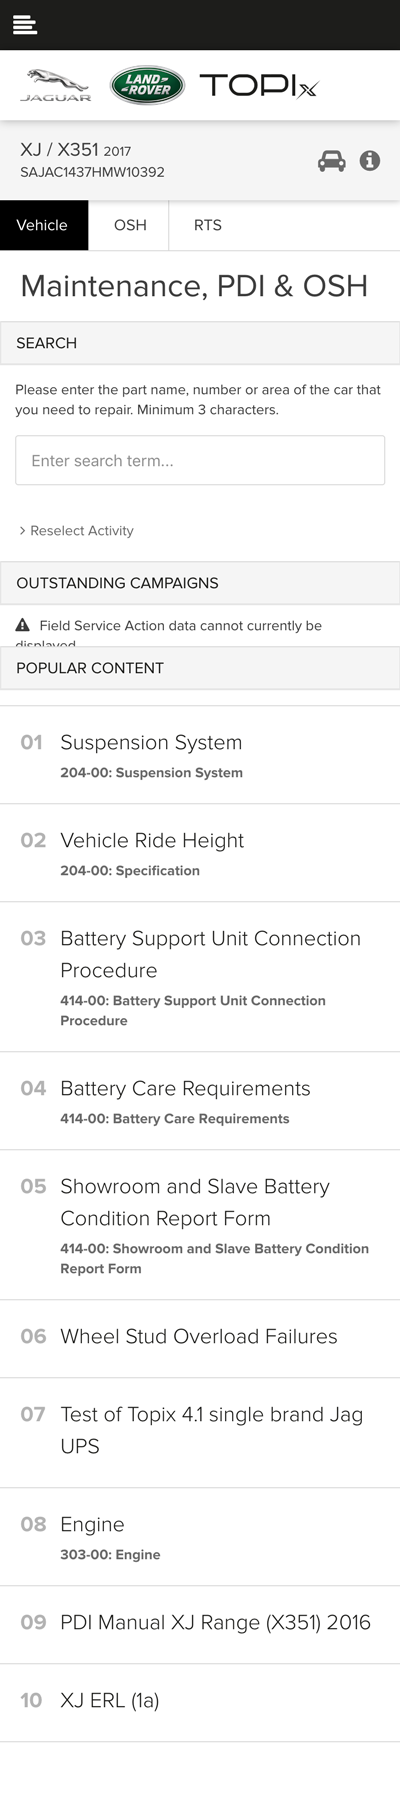Open Wheel Stud Overload Failures
The image size is (400, 1817).
[x=200, y=1339]
